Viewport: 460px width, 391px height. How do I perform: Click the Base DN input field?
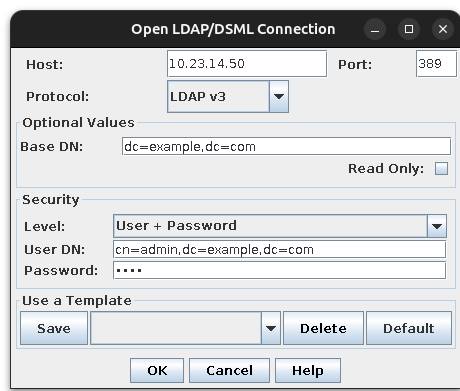pos(286,146)
